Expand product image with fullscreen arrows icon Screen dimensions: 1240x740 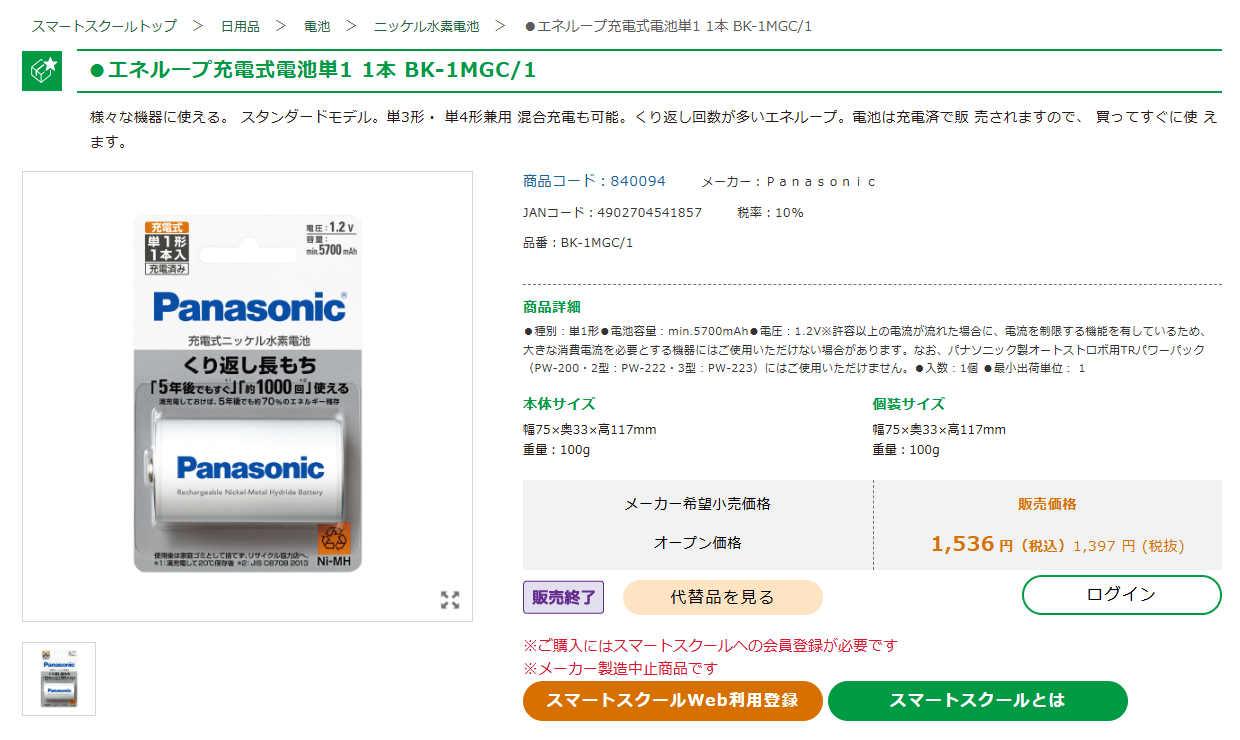click(450, 600)
